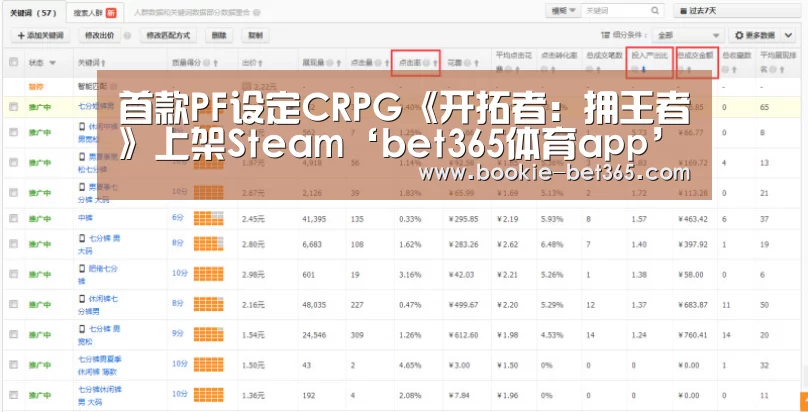
Task: Click the plus icon on 添加关键词
Action: click(21, 36)
